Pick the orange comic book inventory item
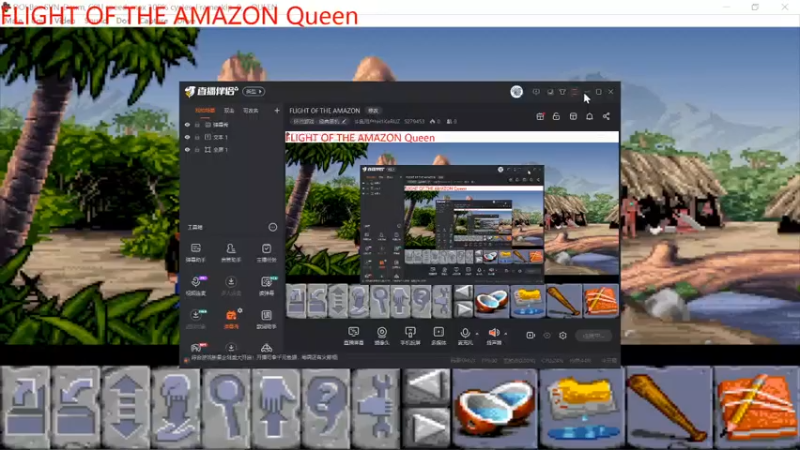 tap(756, 408)
